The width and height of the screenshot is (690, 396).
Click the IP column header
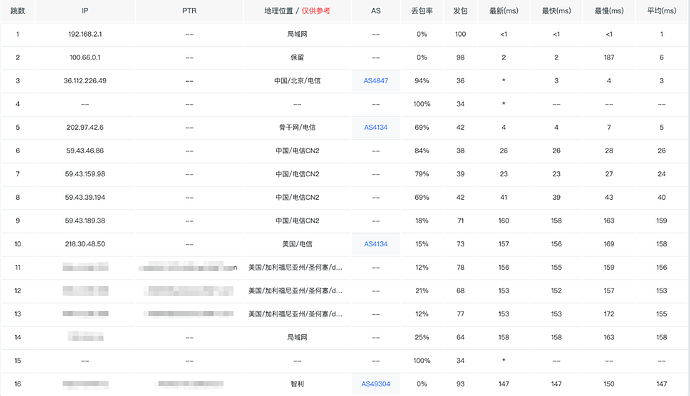pos(85,11)
